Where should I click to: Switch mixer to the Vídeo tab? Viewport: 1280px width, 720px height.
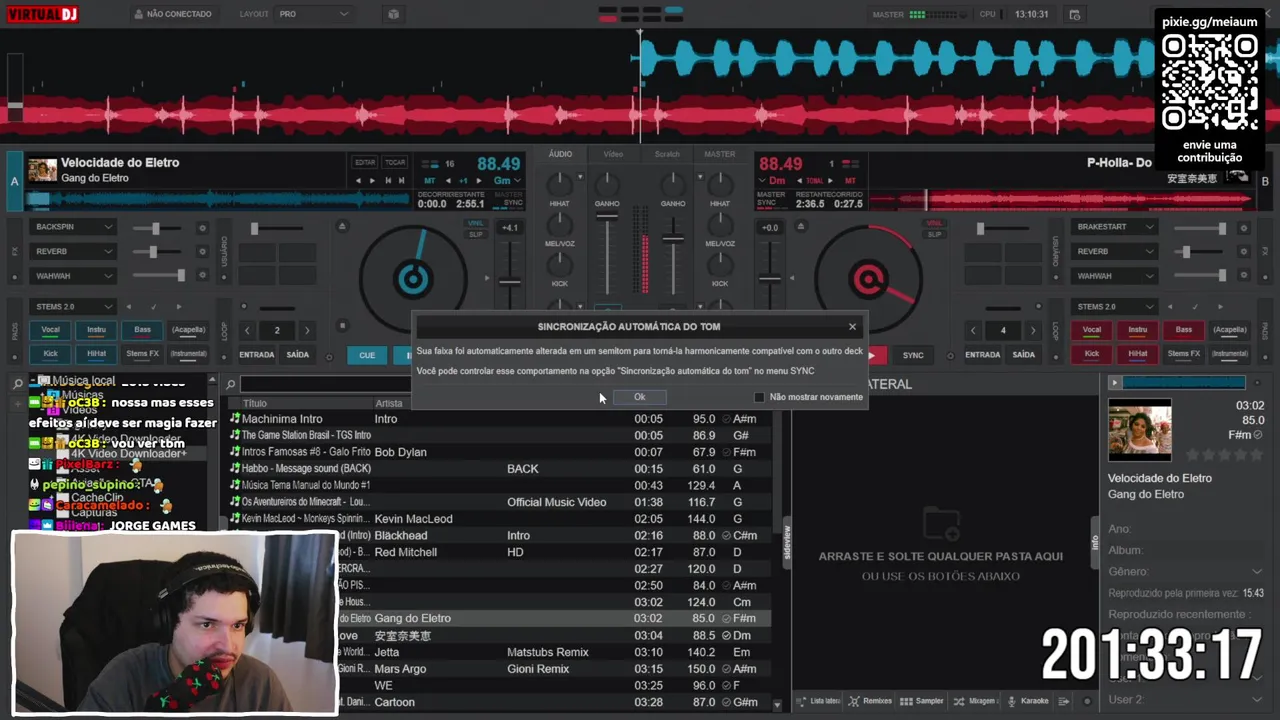pyautogui.click(x=613, y=154)
